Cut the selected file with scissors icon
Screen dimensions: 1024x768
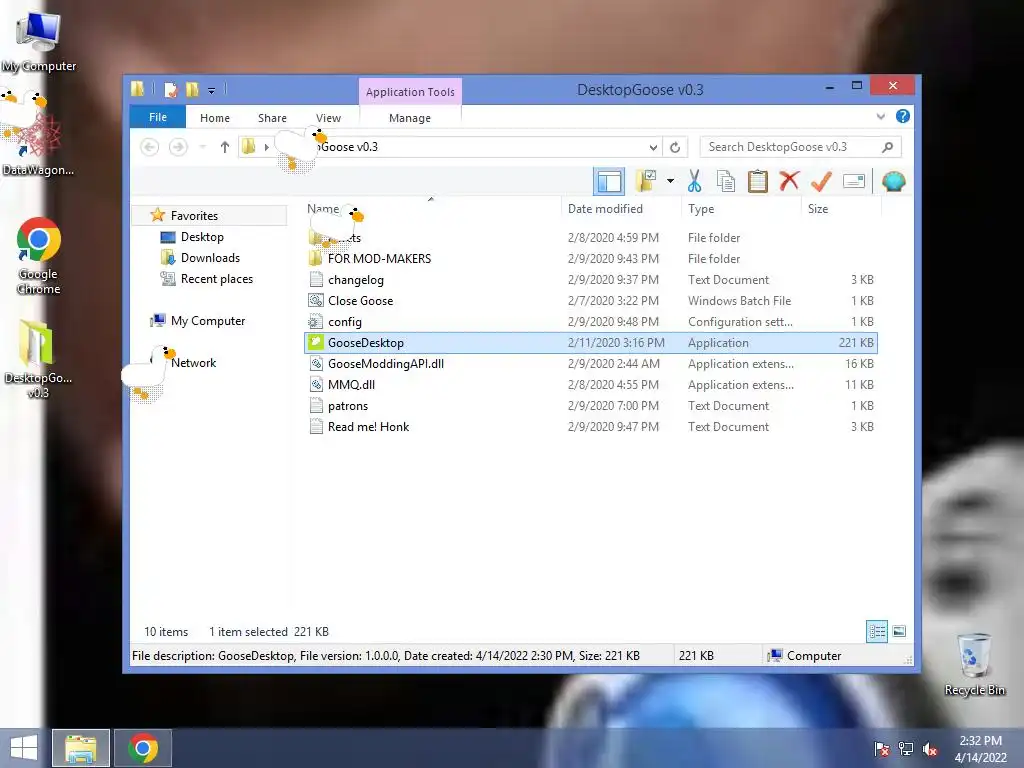[694, 181]
